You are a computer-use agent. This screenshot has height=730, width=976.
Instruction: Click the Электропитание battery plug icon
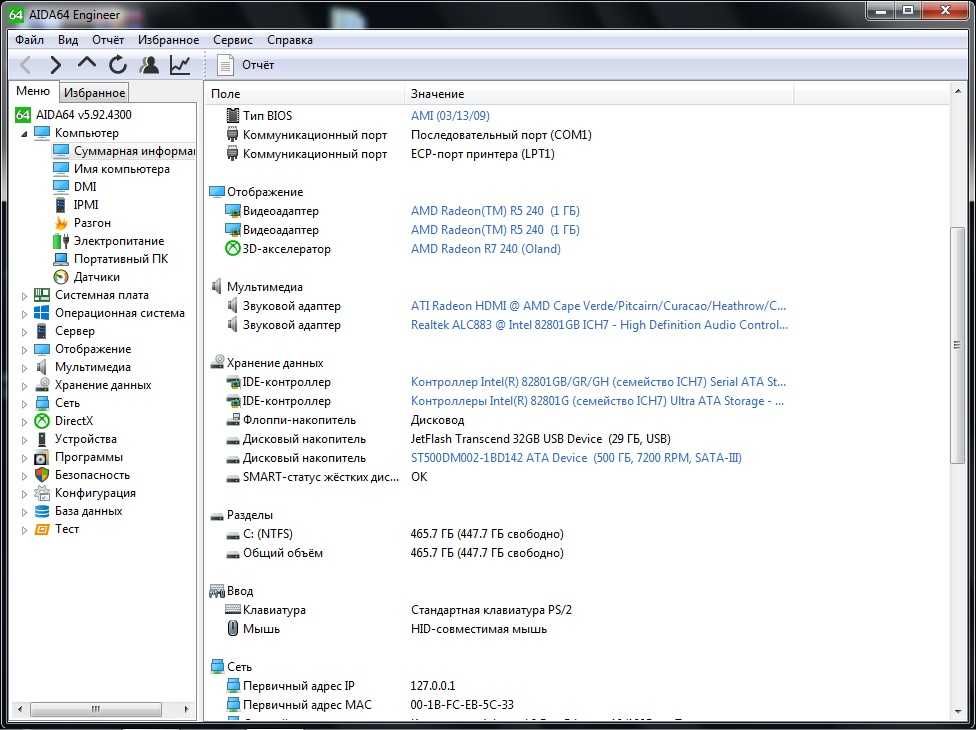[61, 241]
